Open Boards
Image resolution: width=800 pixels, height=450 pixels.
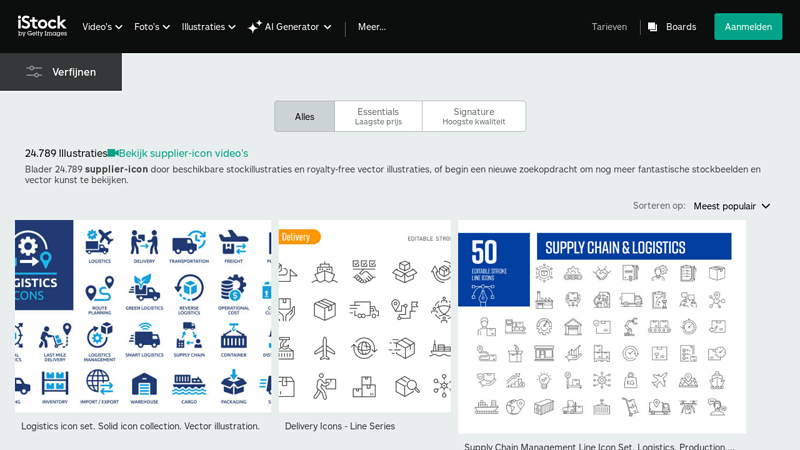pos(672,27)
